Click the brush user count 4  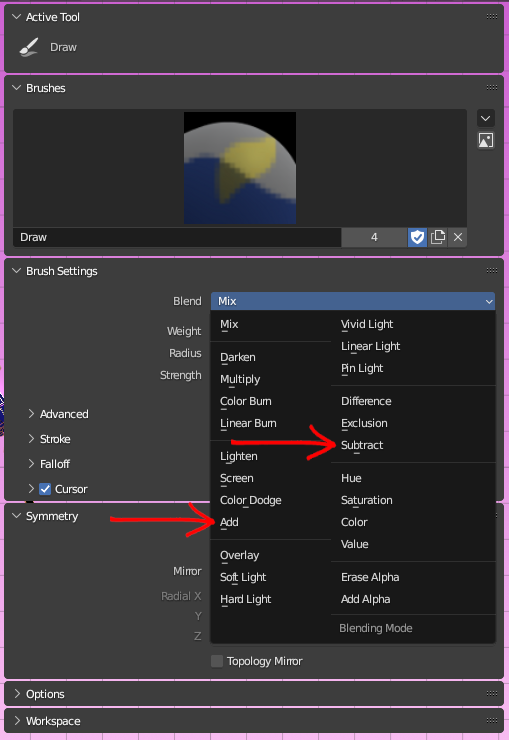point(374,237)
